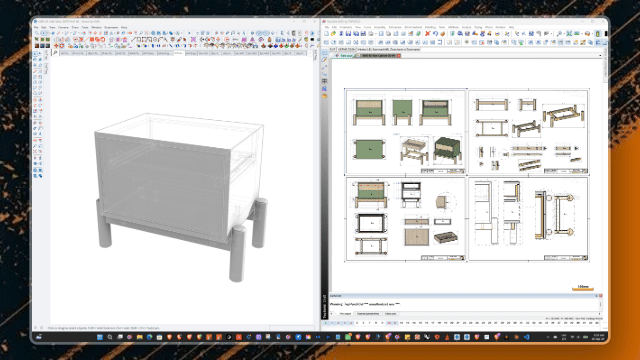Image resolution: width=640 pixels, height=360 pixels.
Task: Click the New document icon in TopSolid
Action: [x=326, y=33]
